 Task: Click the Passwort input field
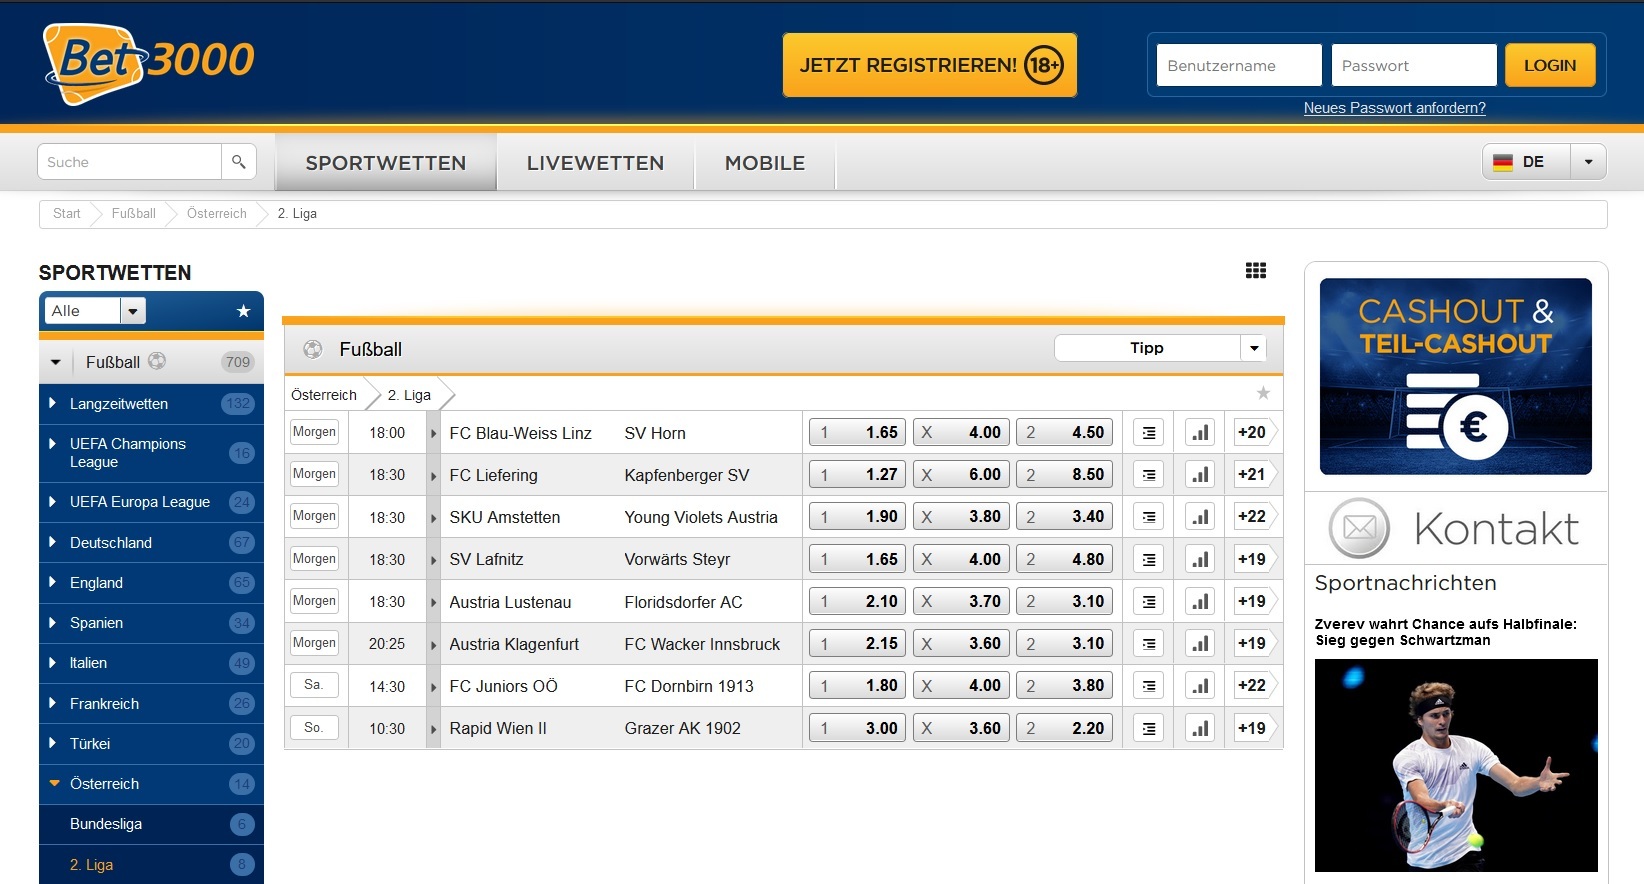pyautogui.click(x=1414, y=65)
